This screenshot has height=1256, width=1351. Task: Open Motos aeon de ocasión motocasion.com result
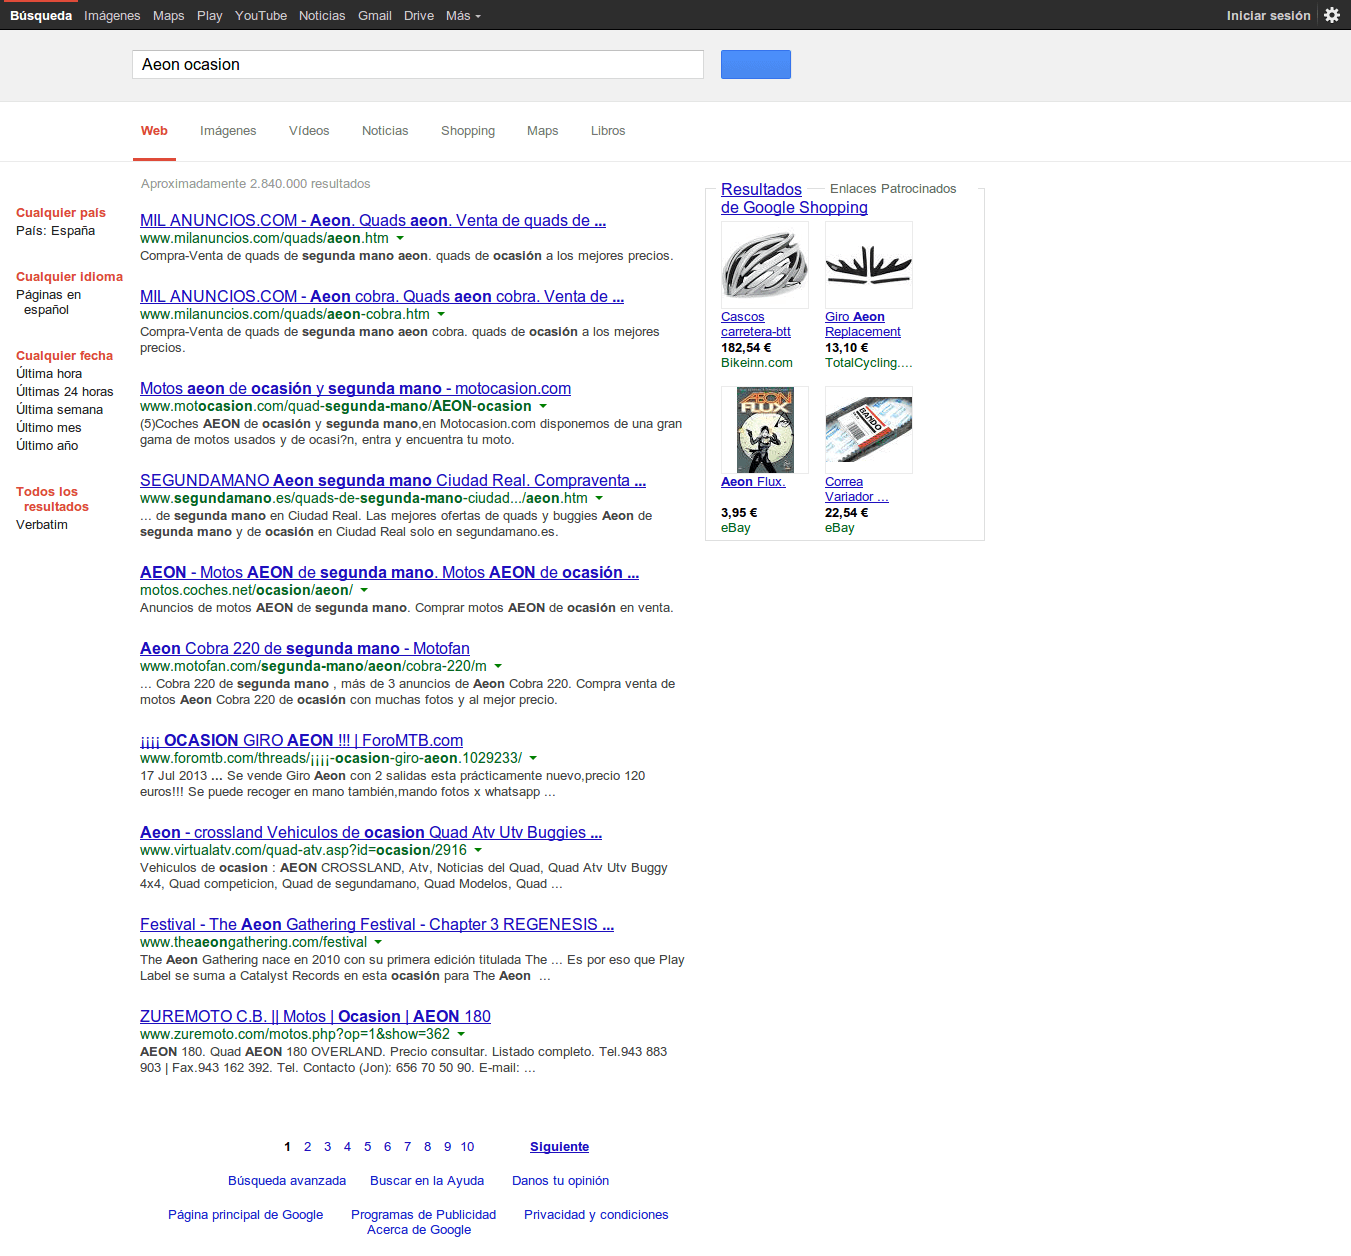click(x=355, y=388)
